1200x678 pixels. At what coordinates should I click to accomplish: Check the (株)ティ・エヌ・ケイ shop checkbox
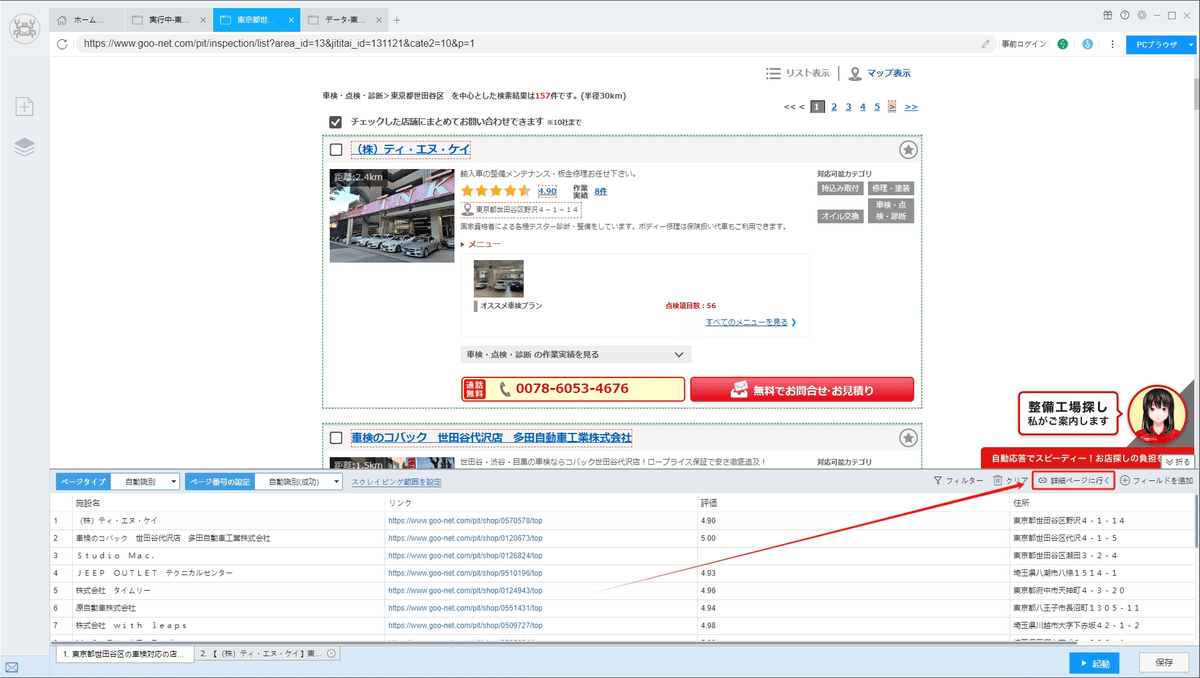(x=336, y=150)
